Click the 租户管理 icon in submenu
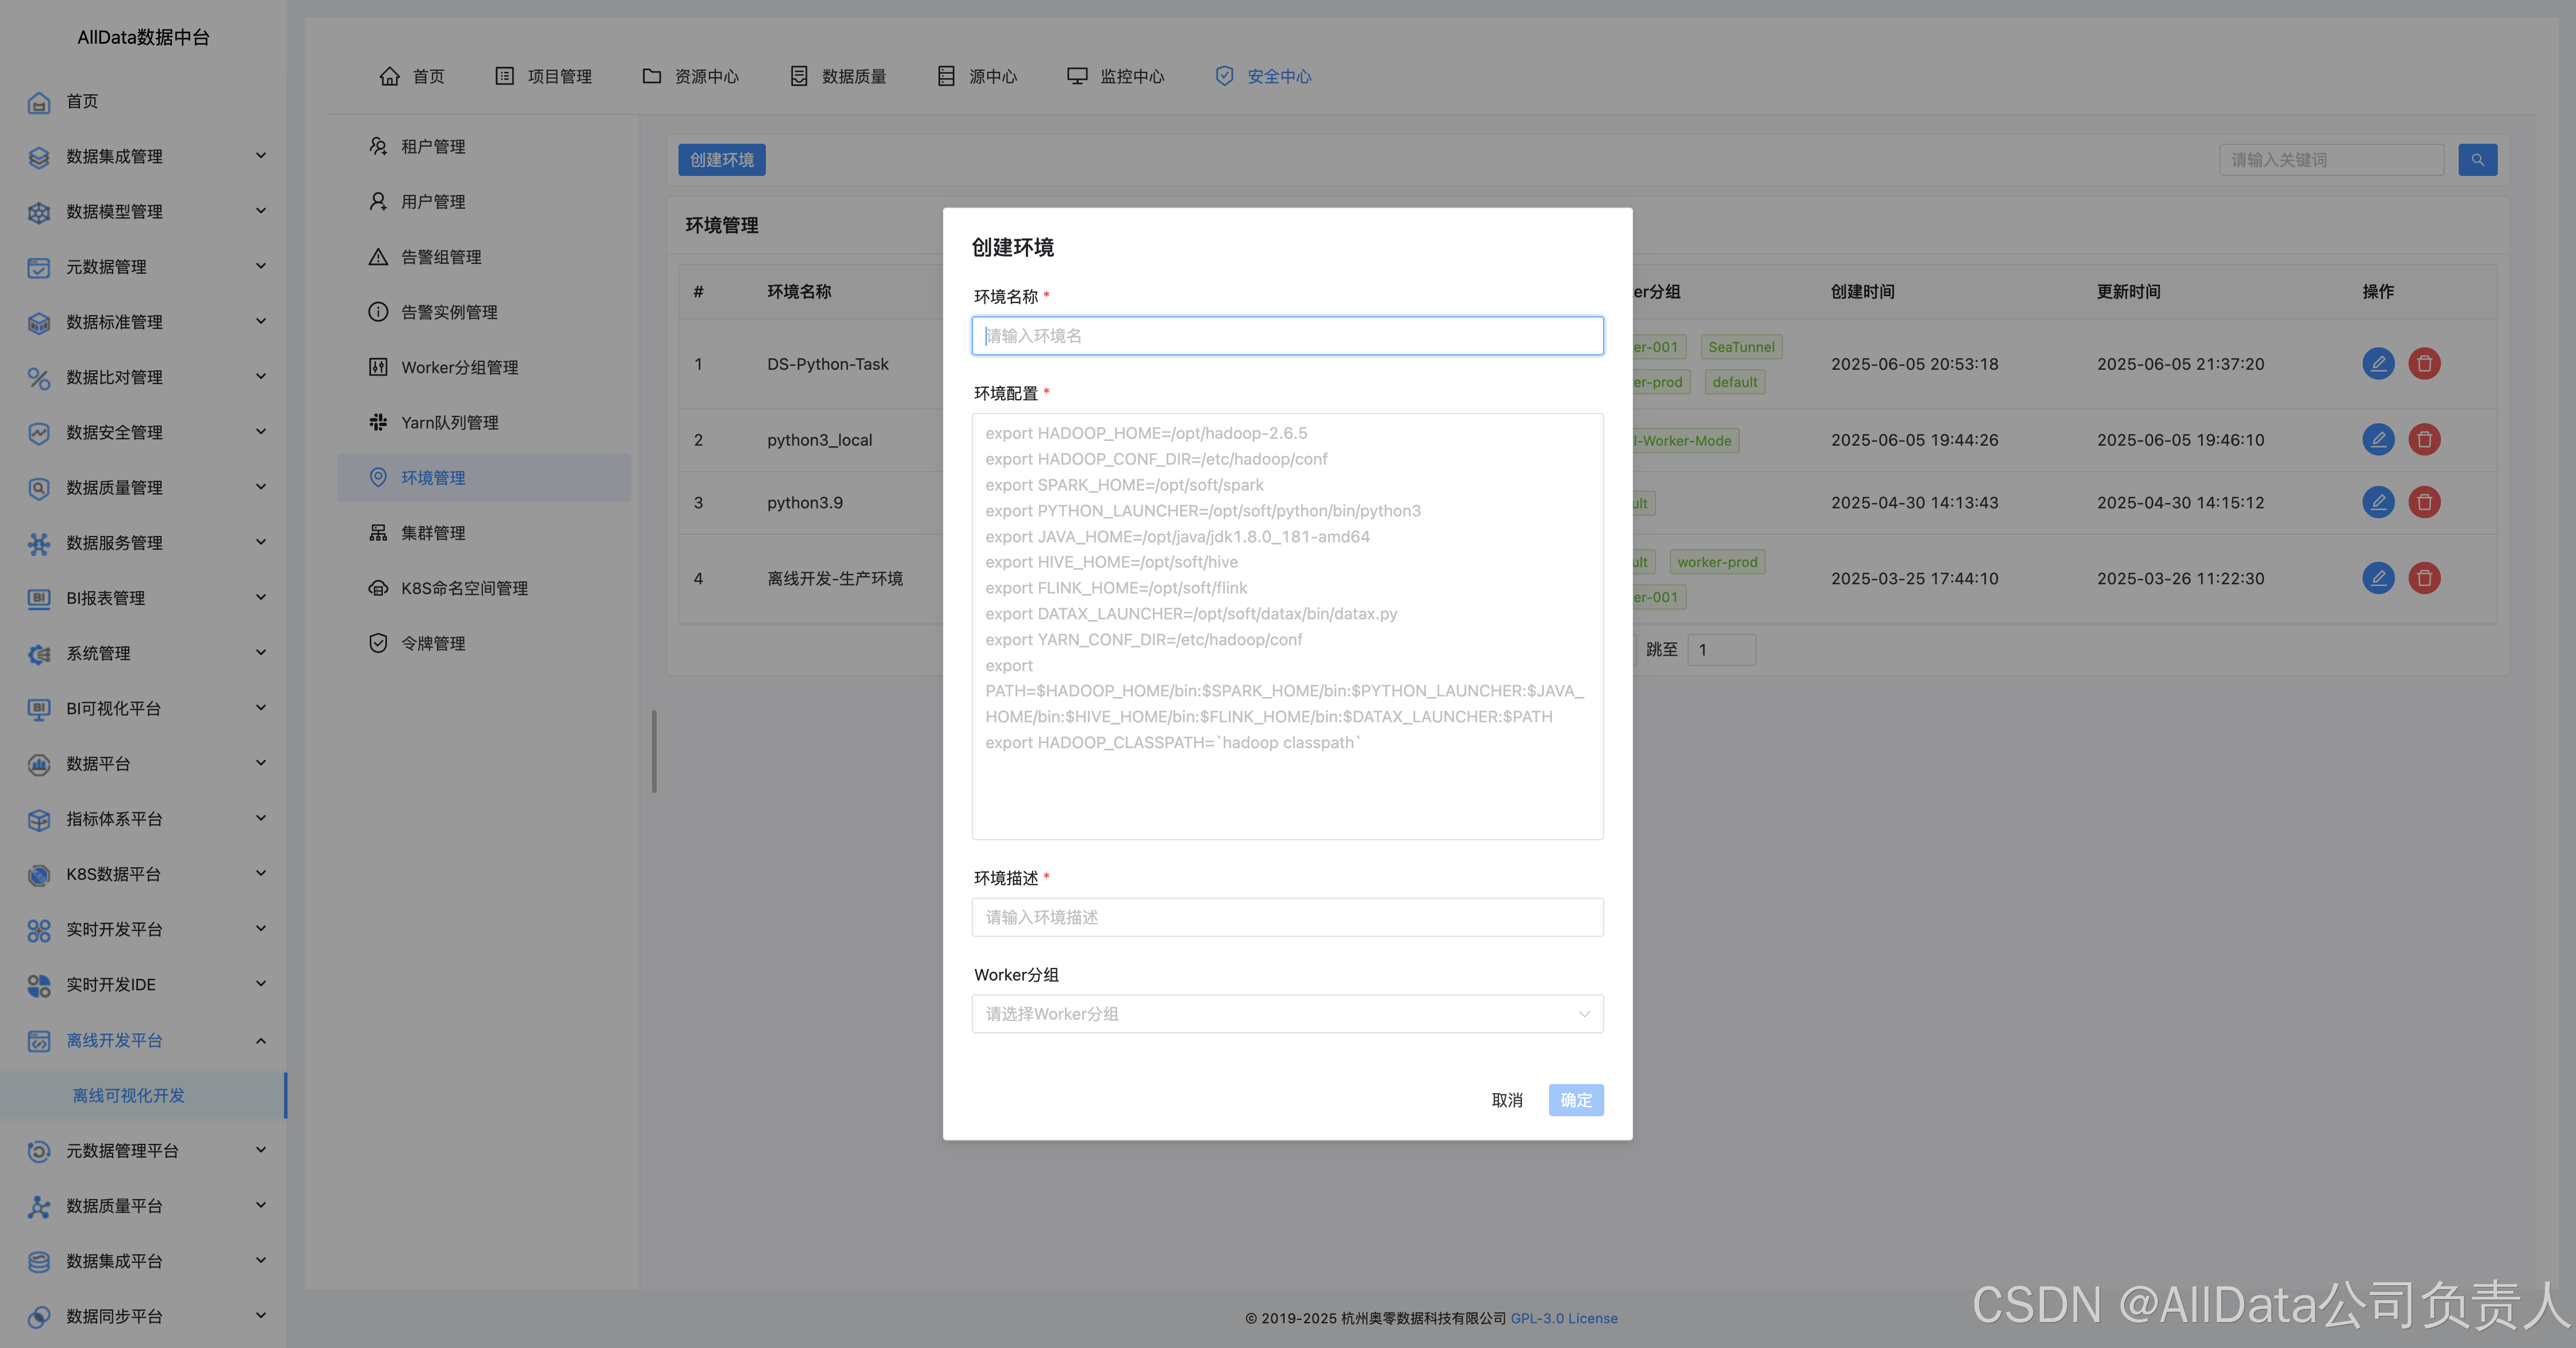The height and width of the screenshot is (1348, 2576). [378, 146]
